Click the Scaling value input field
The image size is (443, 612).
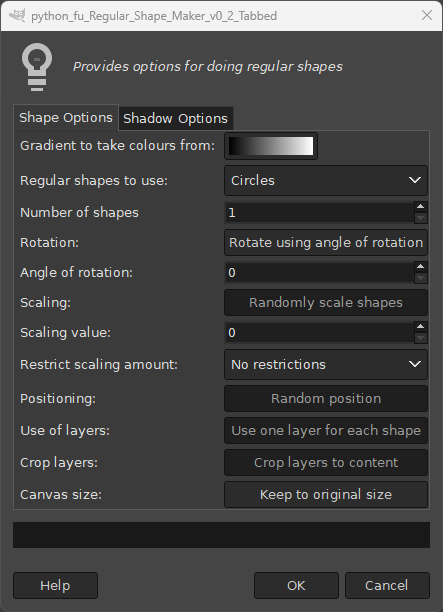pyautogui.click(x=319, y=333)
